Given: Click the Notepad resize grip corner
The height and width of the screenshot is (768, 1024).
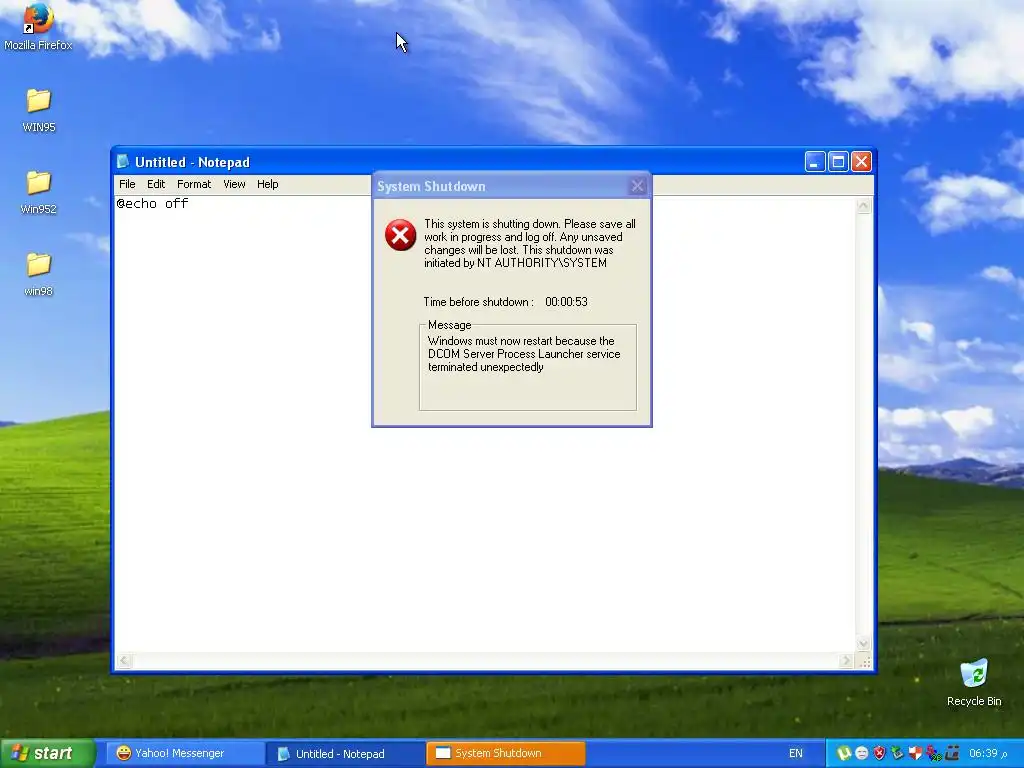Looking at the screenshot, I should pyautogui.click(x=865, y=662).
